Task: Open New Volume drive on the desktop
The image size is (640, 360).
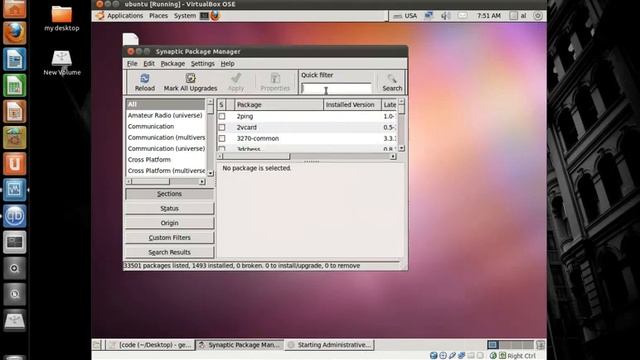Action: [62, 63]
